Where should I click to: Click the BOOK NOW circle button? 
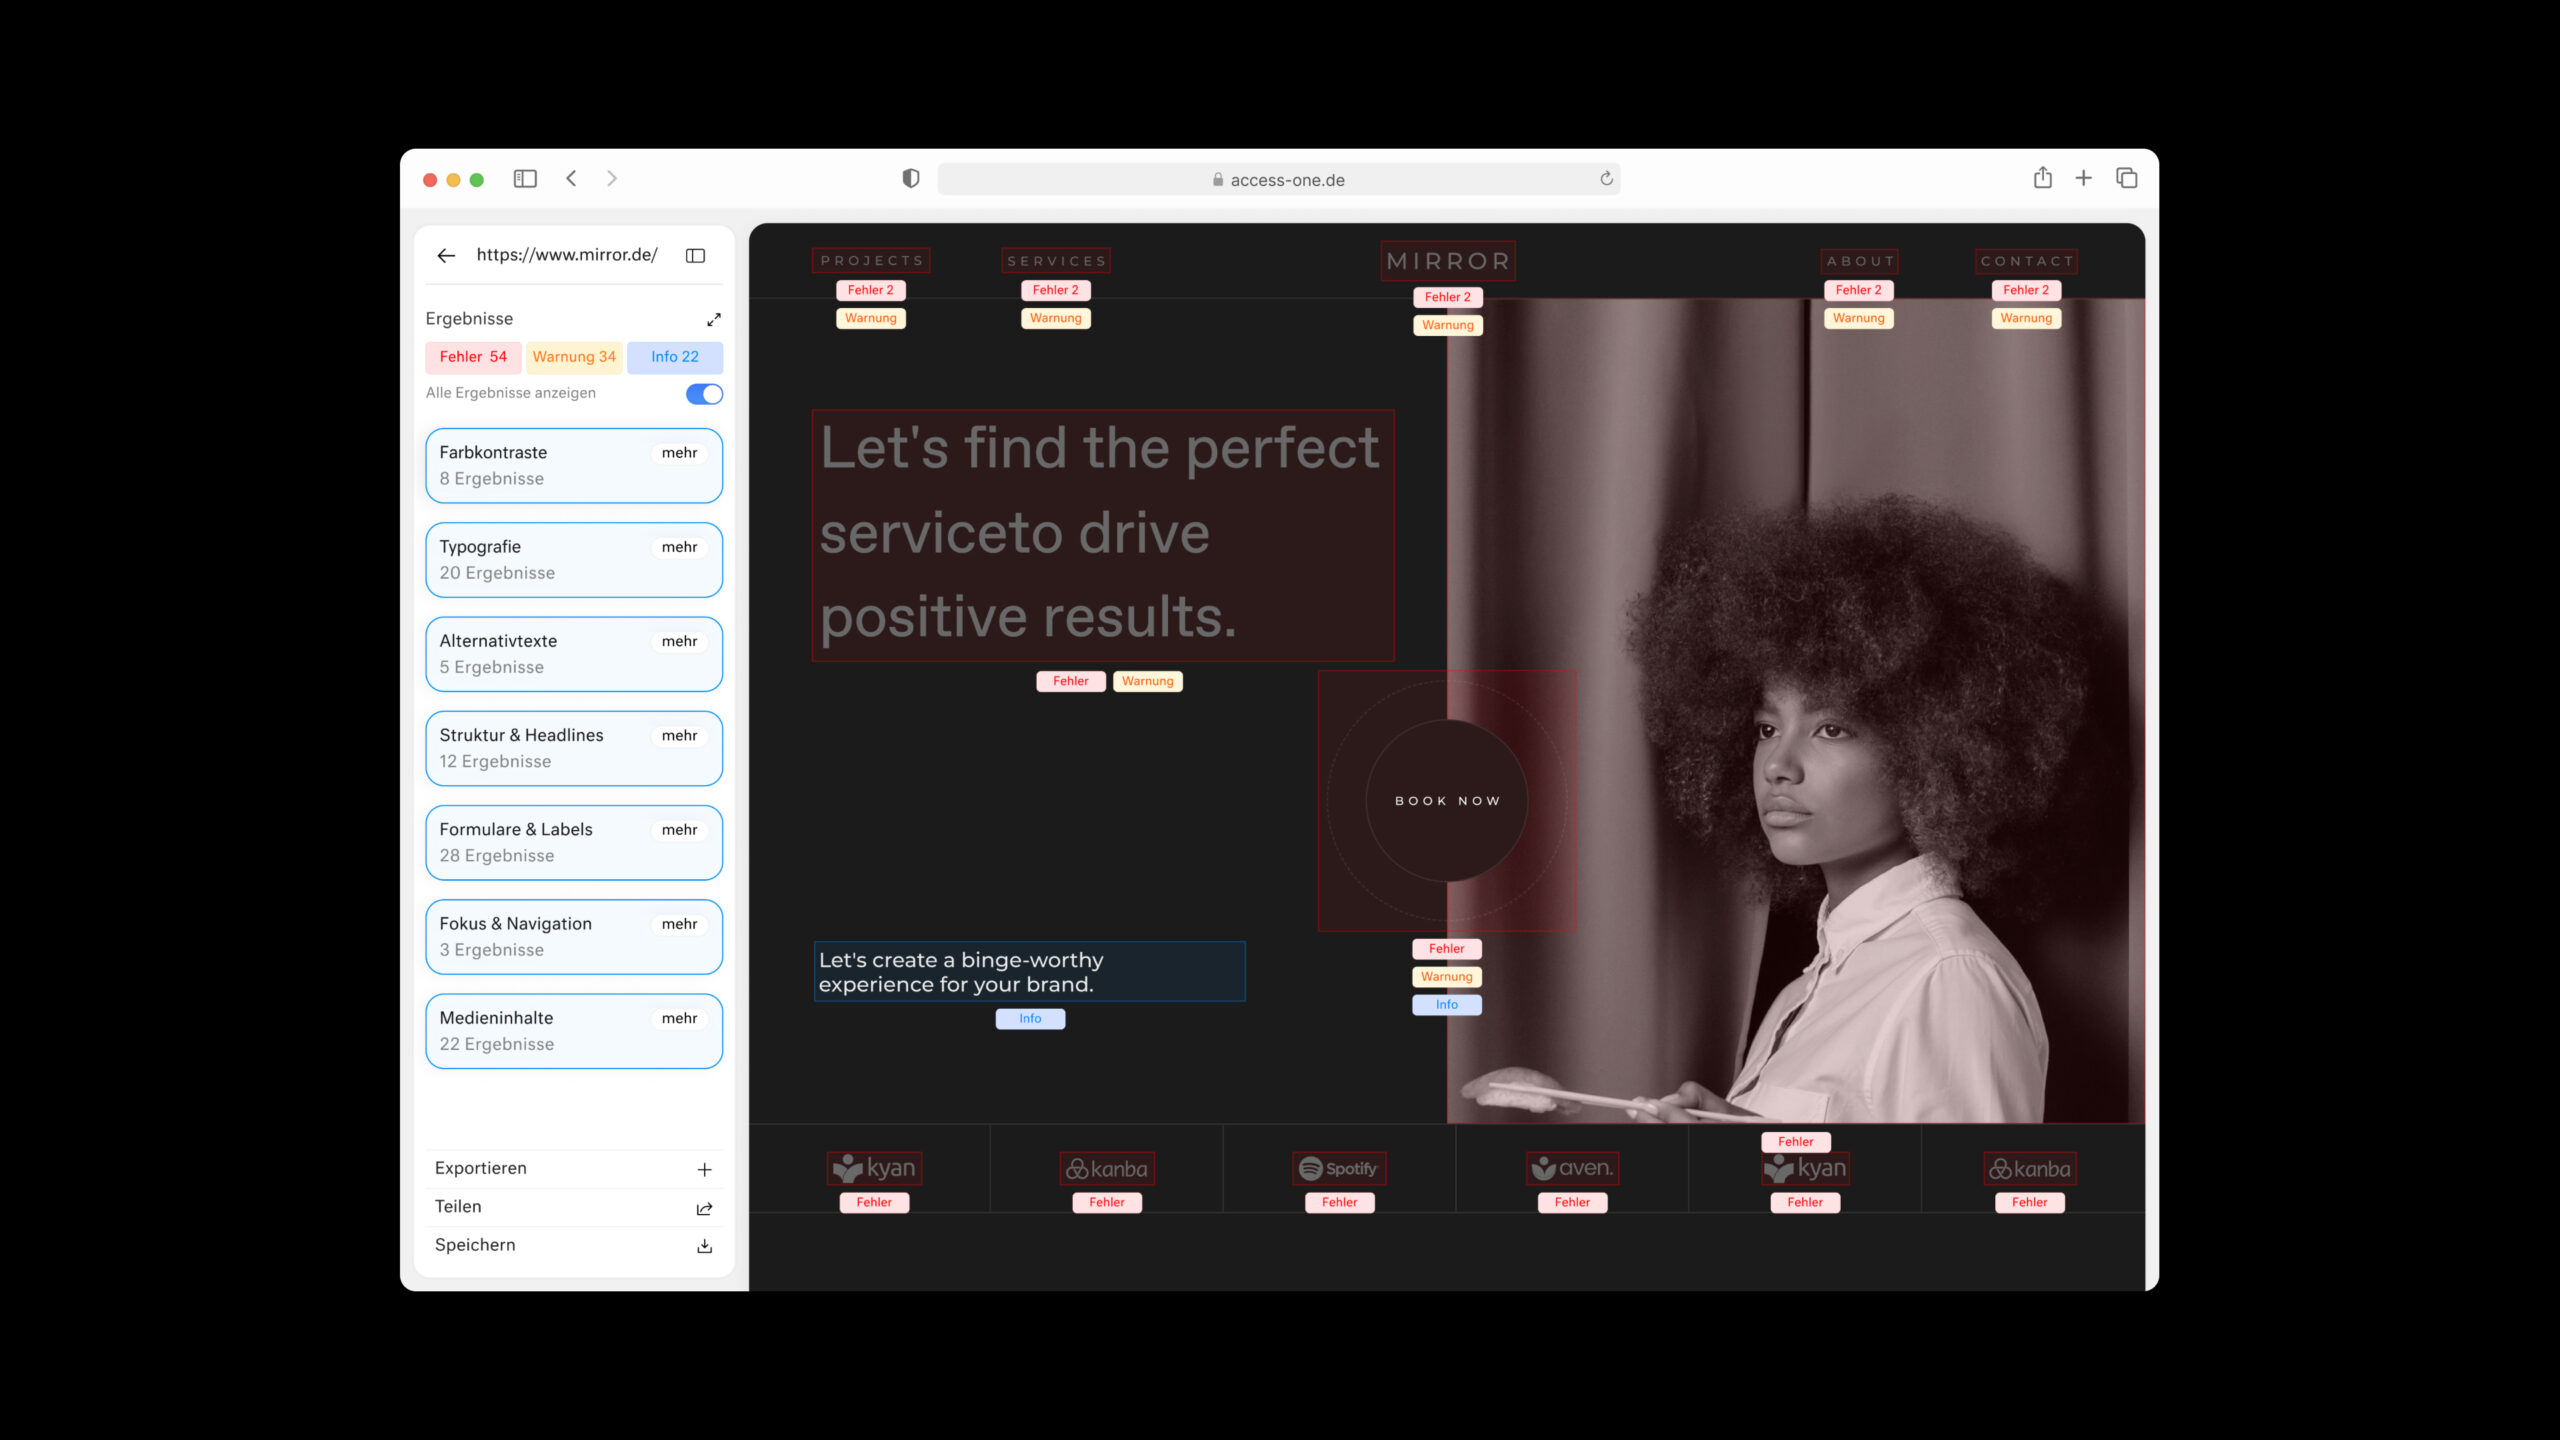pyautogui.click(x=1447, y=801)
